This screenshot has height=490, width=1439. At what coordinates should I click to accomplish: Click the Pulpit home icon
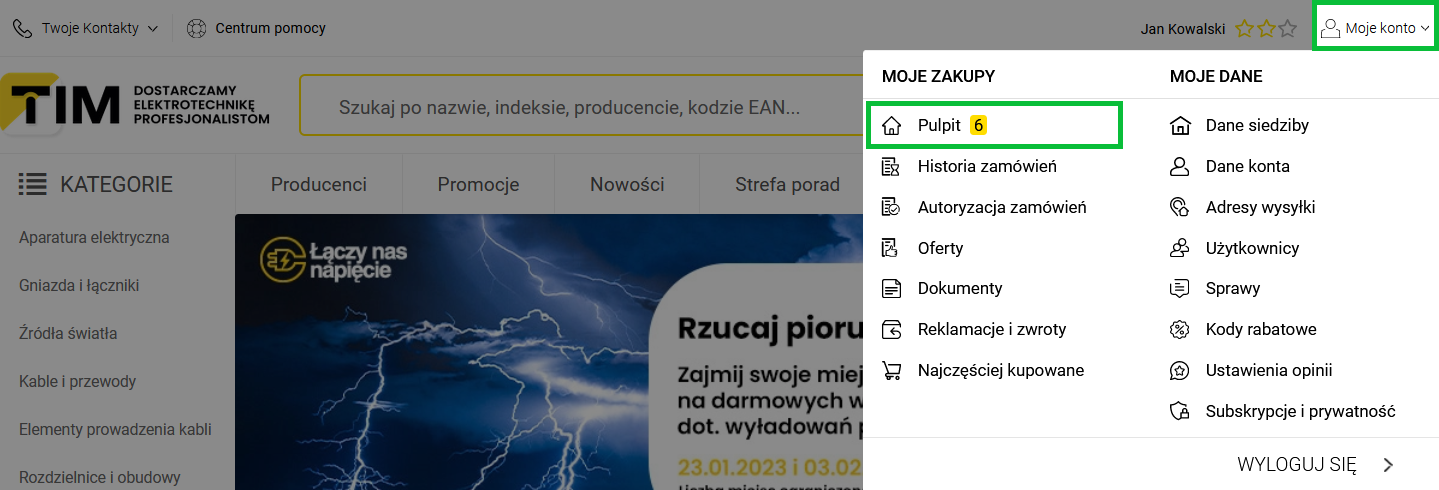coord(892,126)
